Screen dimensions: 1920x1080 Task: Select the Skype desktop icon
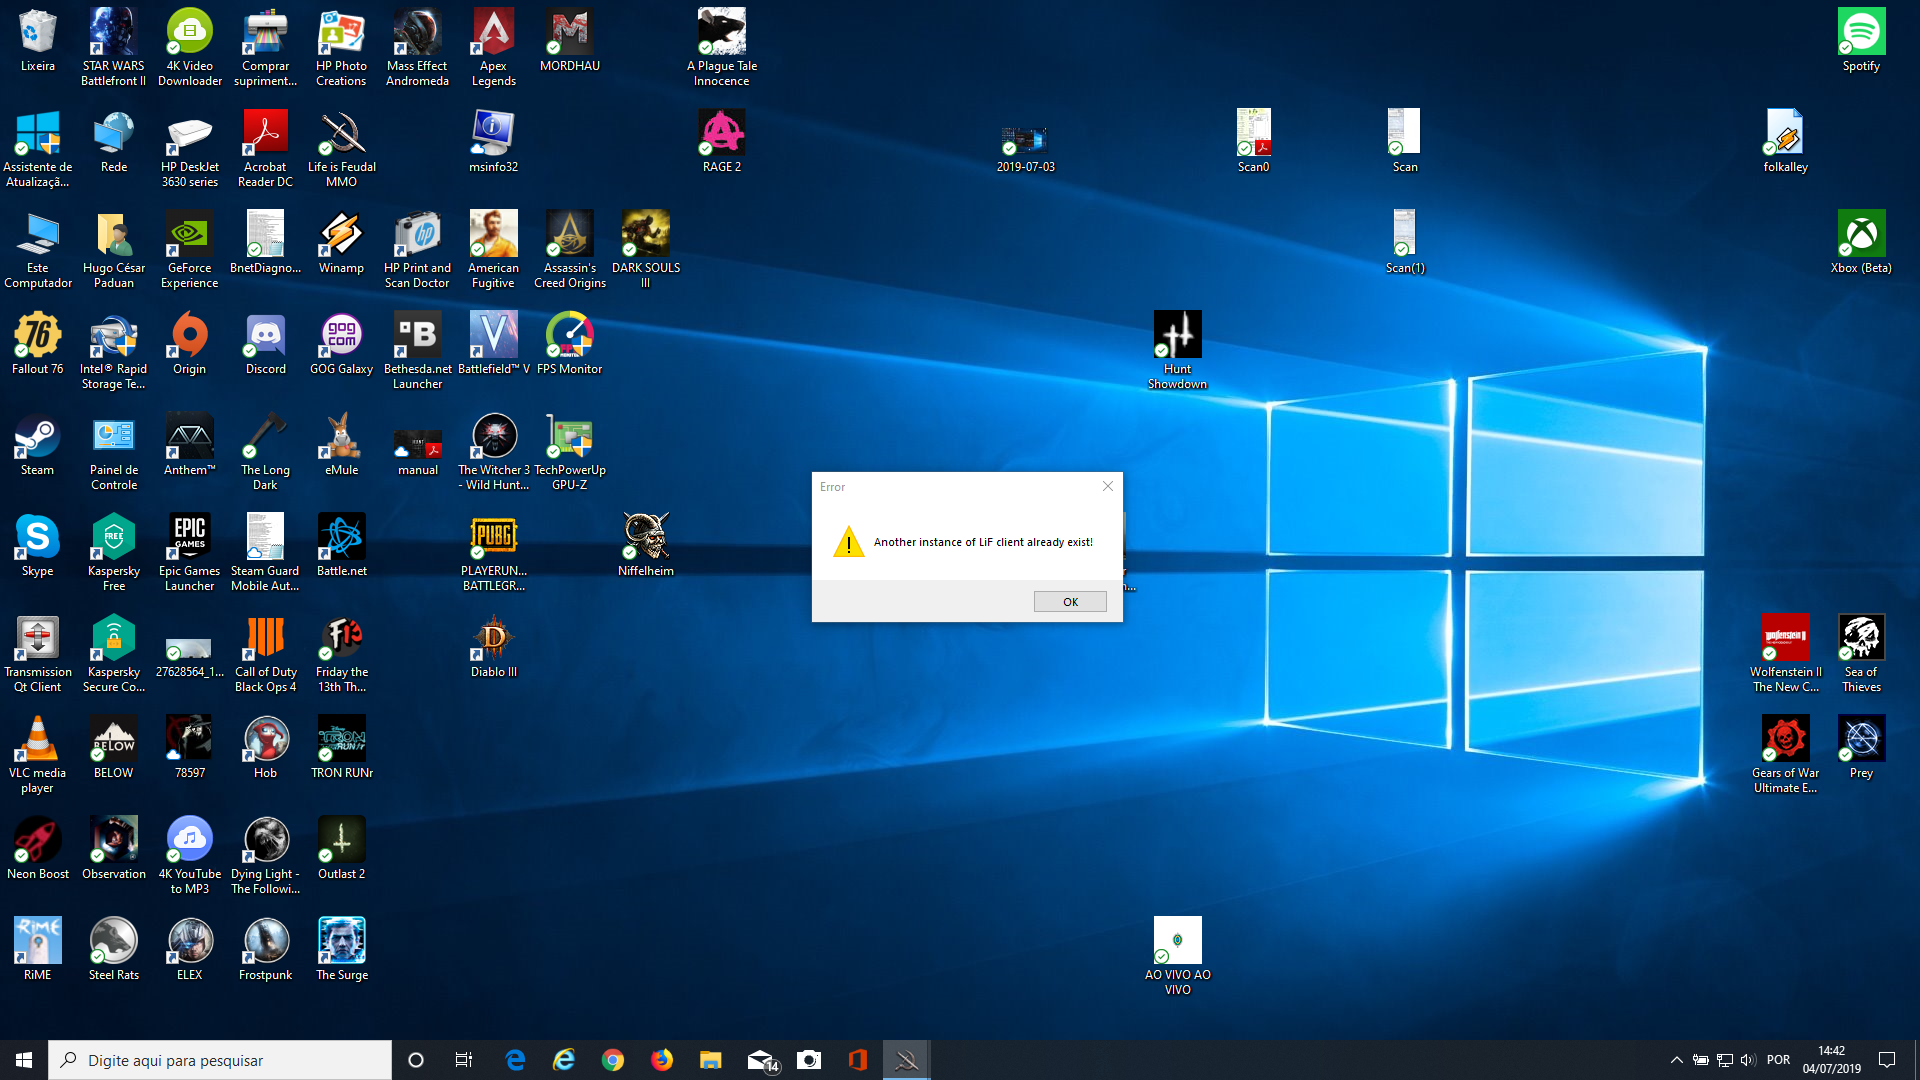click(x=38, y=547)
